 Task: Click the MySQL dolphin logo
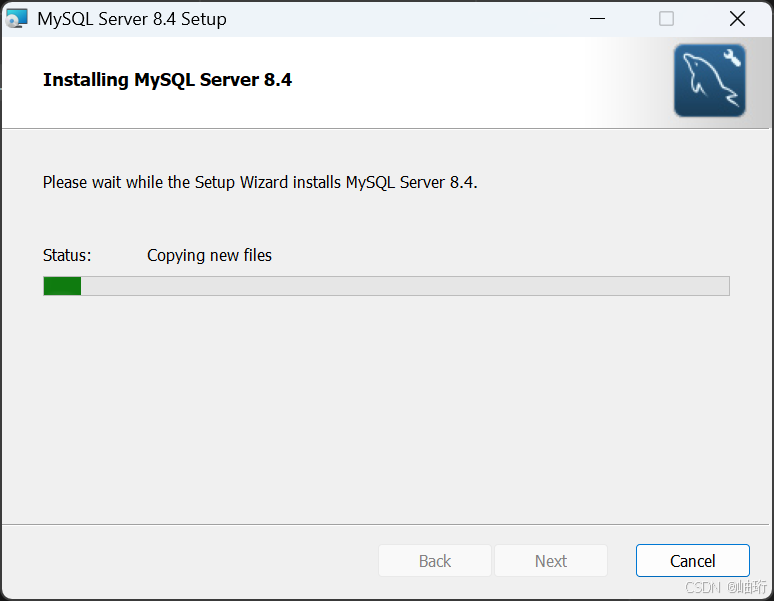(x=710, y=80)
